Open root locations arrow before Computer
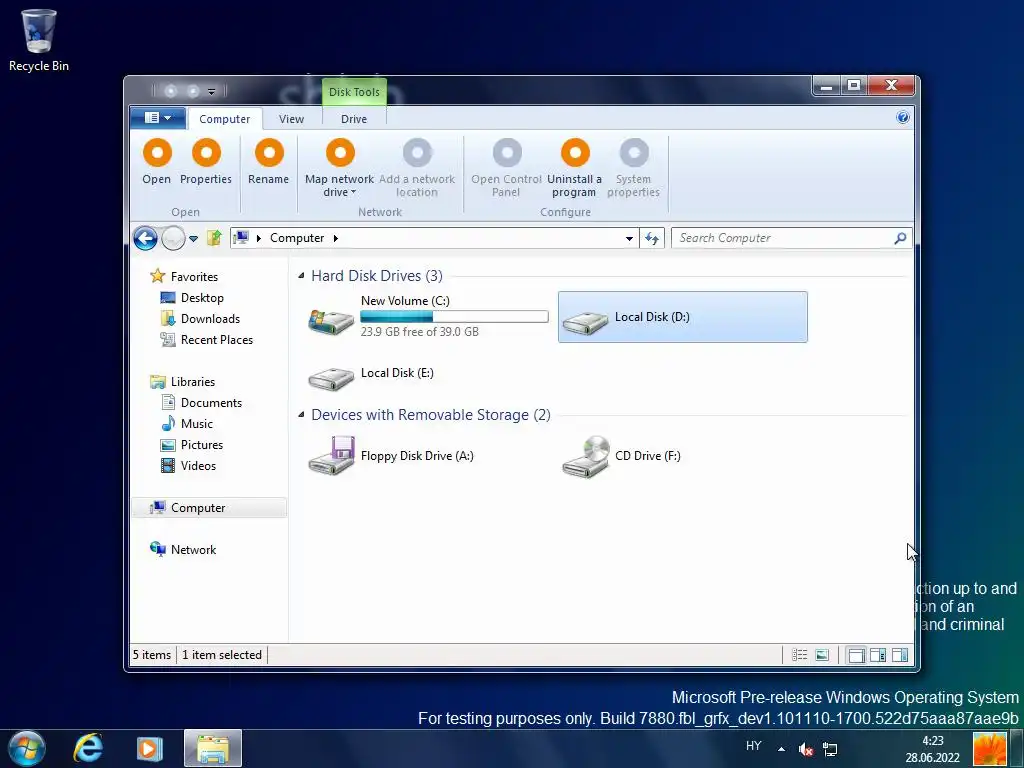This screenshot has width=1024, height=768. (259, 238)
